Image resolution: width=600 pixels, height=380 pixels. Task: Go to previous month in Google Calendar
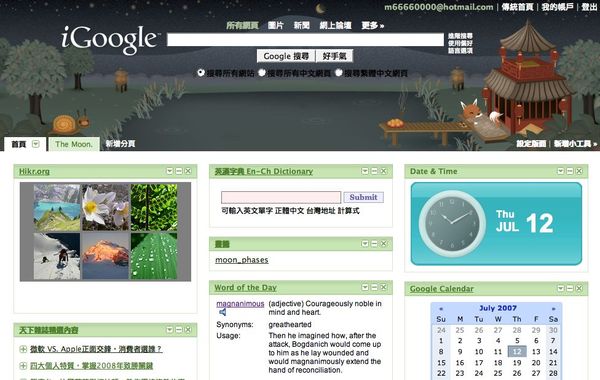pyautogui.click(x=441, y=308)
